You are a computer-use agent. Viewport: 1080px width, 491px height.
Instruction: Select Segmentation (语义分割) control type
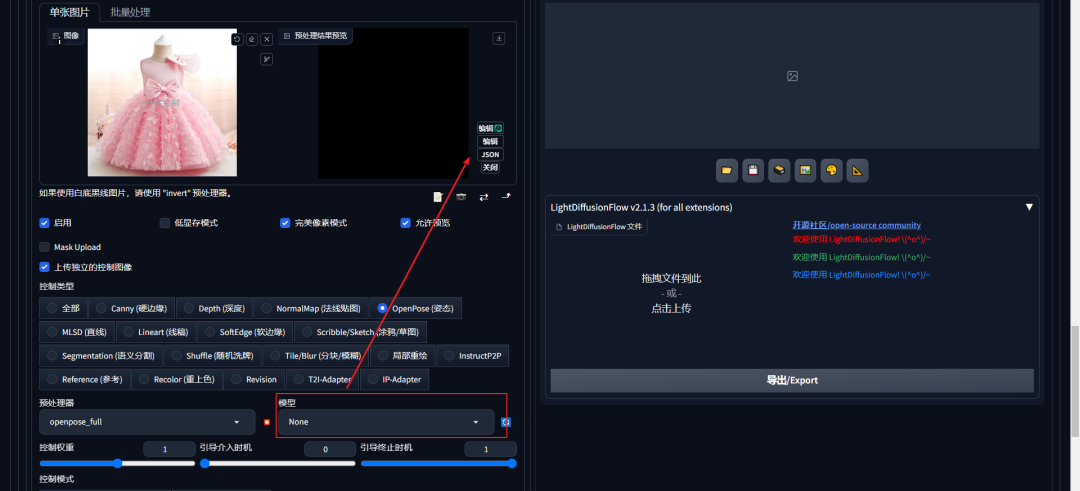tap(101, 356)
